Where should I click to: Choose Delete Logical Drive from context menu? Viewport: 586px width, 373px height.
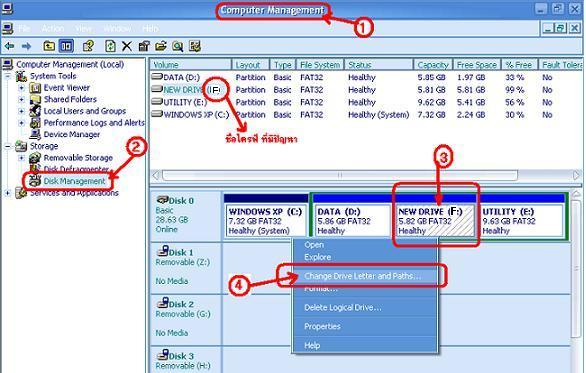[343, 308]
